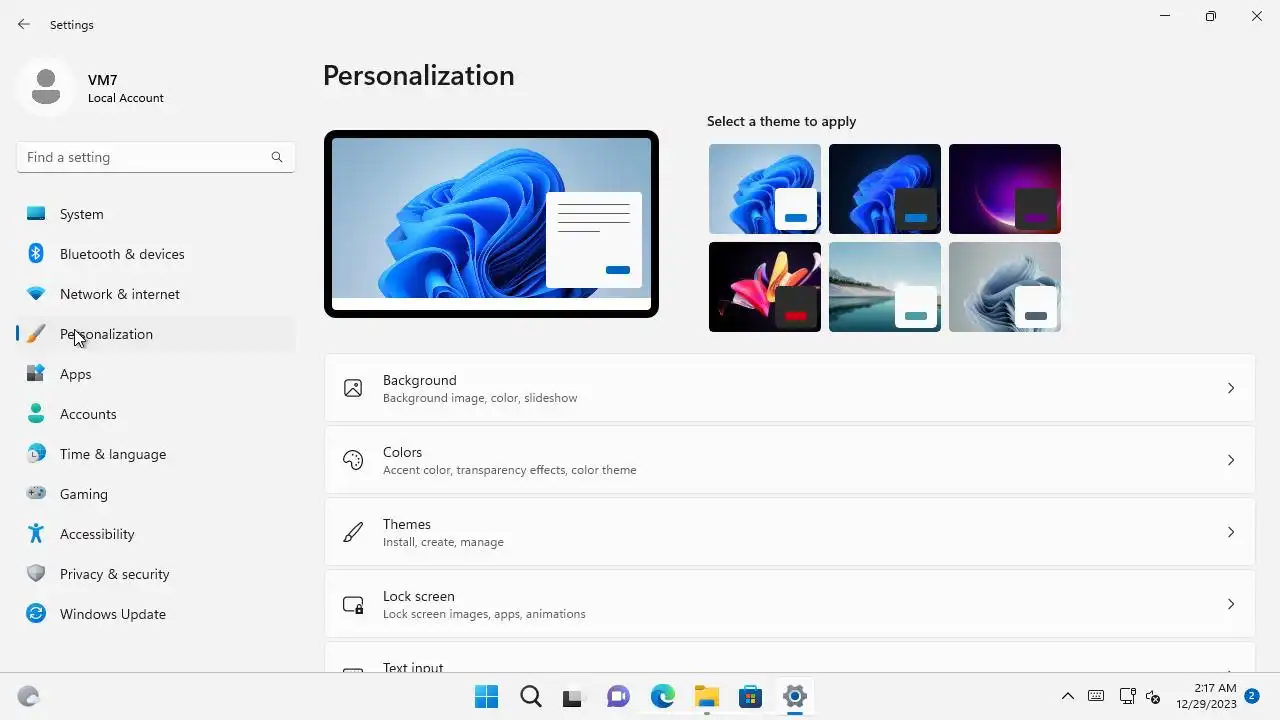
Task: Select Apps in the sidebar
Action: click(156, 374)
